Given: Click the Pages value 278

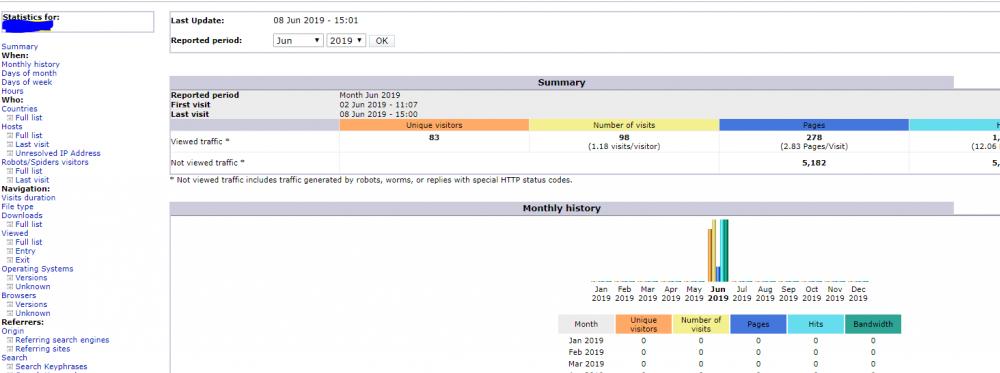Looking at the screenshot, I should coord(814,137).
